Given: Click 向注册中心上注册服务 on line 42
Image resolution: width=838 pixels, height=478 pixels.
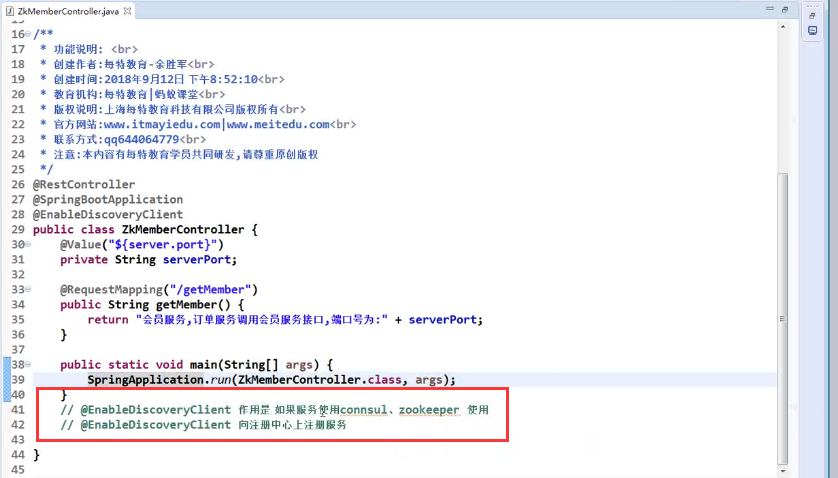Looking at the screenshot, I should (292, 425).
